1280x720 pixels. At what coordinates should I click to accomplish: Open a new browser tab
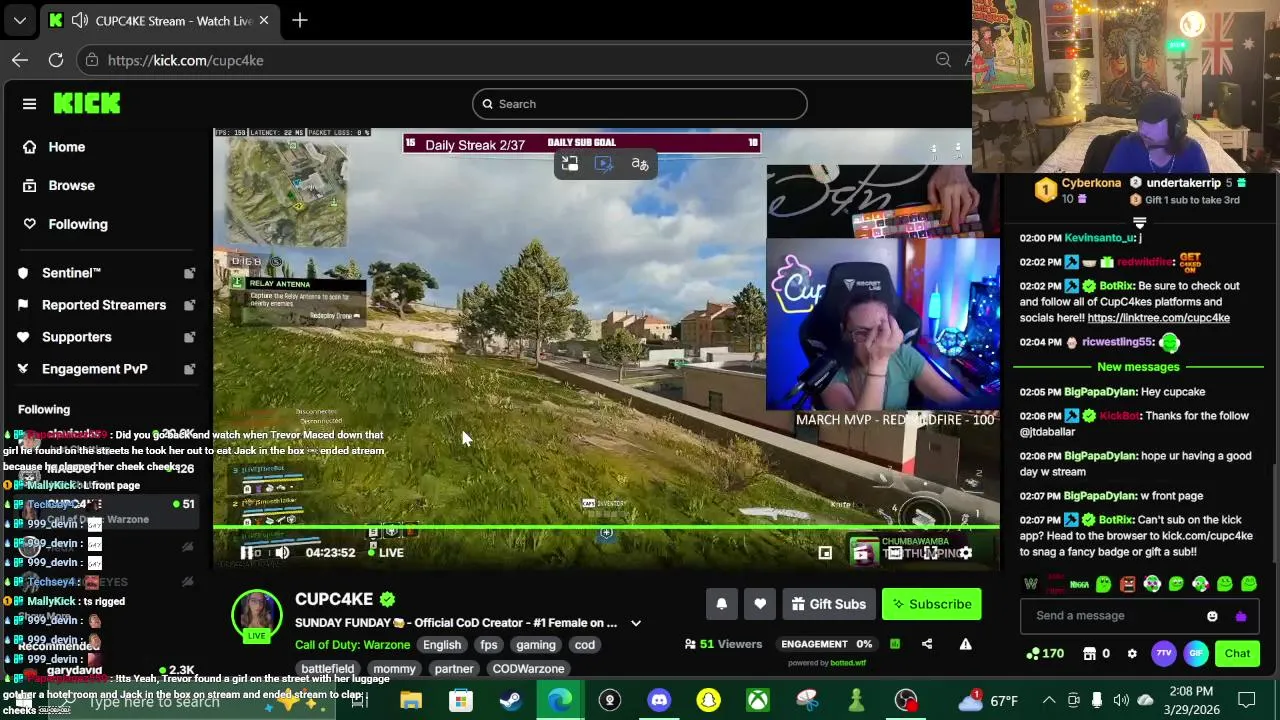point(300,20)
